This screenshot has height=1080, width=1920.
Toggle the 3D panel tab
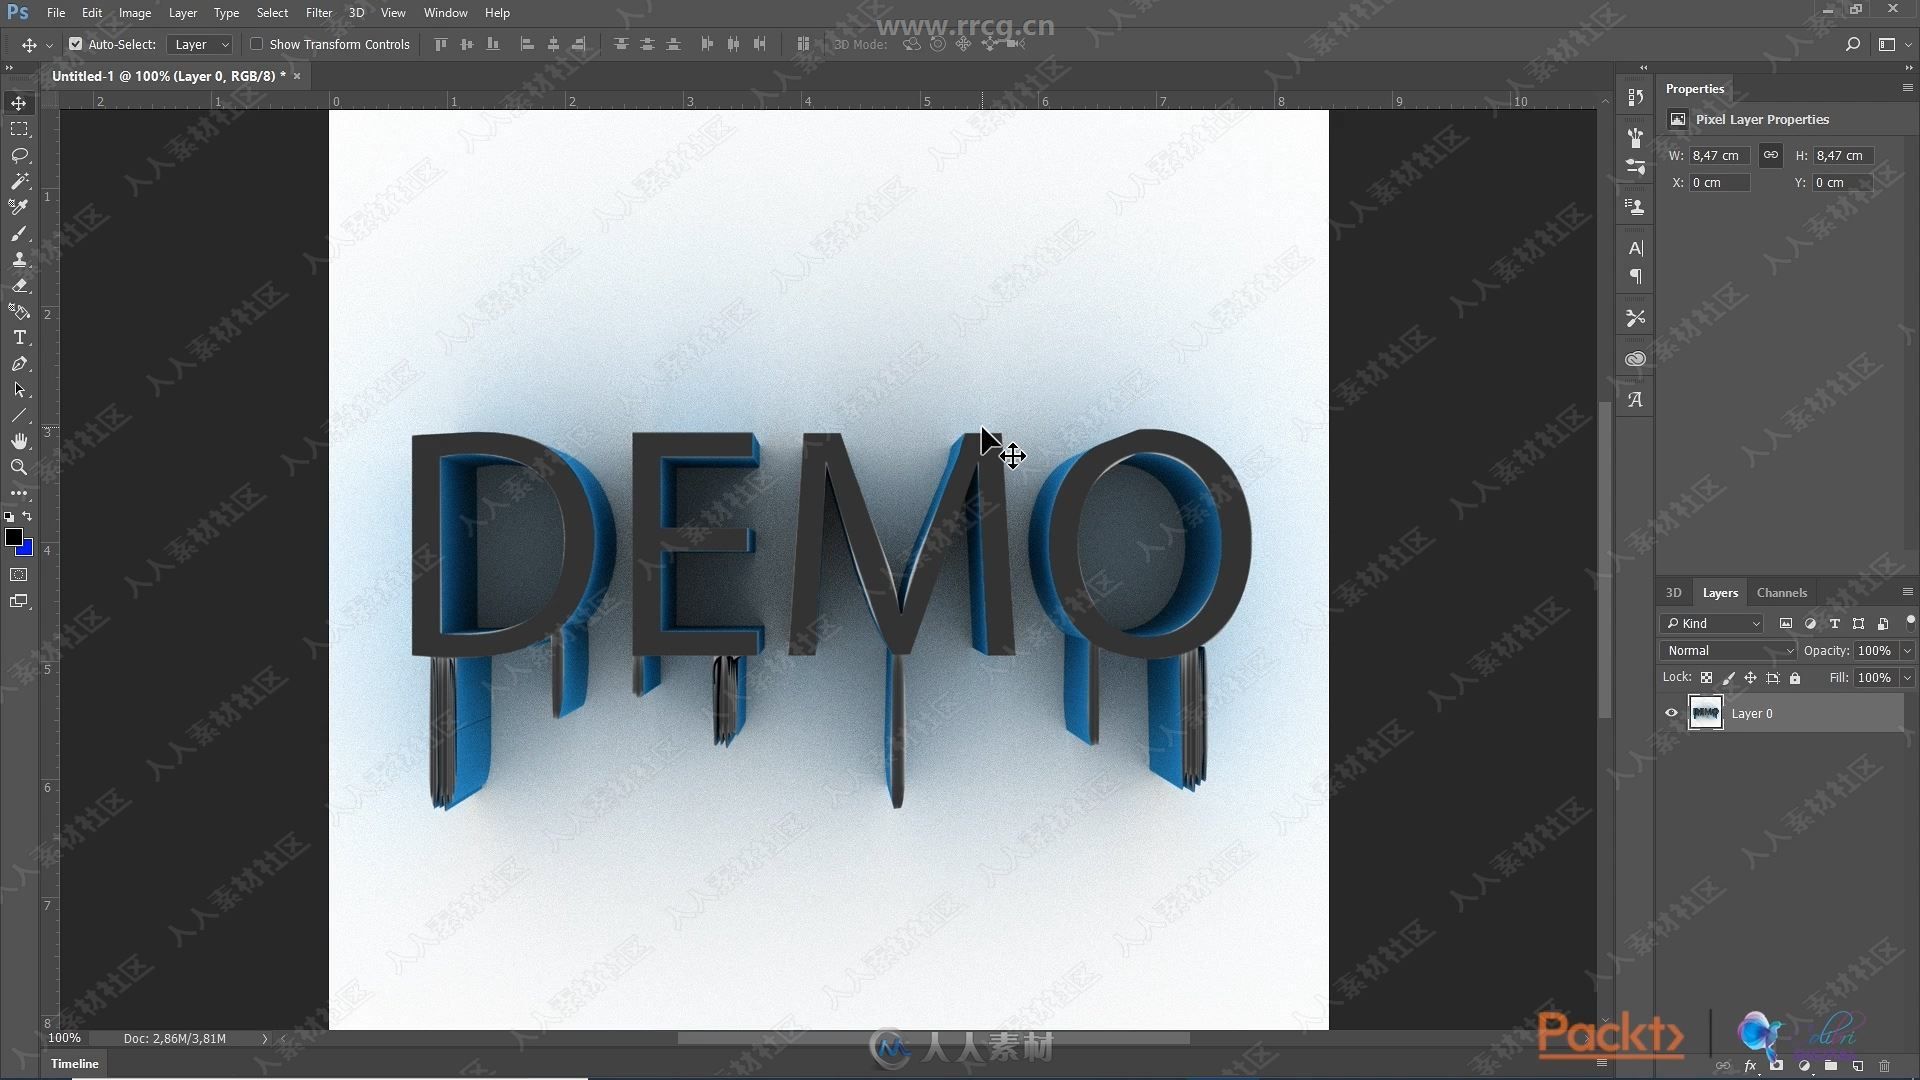click(1673, 591)
